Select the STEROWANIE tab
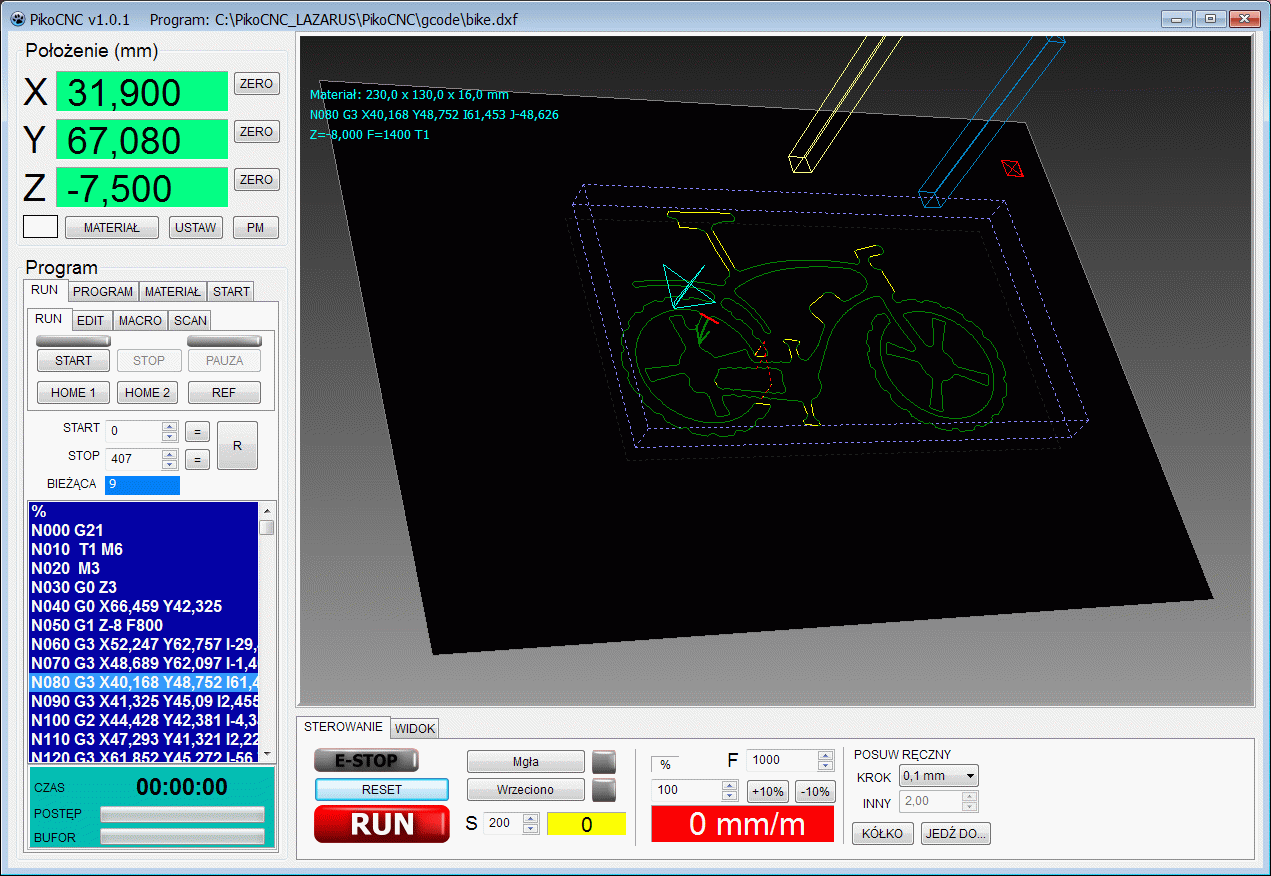Screen dimensions: 1271x876 coord(344,727)
